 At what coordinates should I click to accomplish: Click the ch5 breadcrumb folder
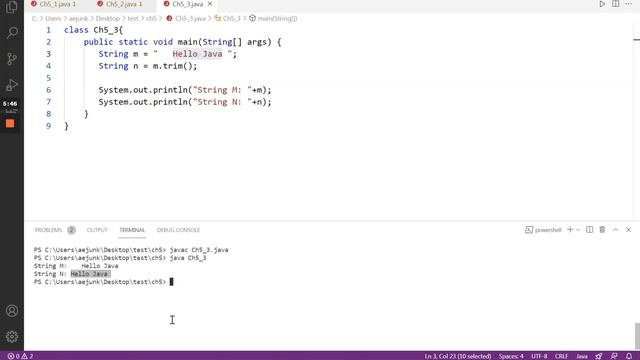pyautogui.click(x=151, y=18)
